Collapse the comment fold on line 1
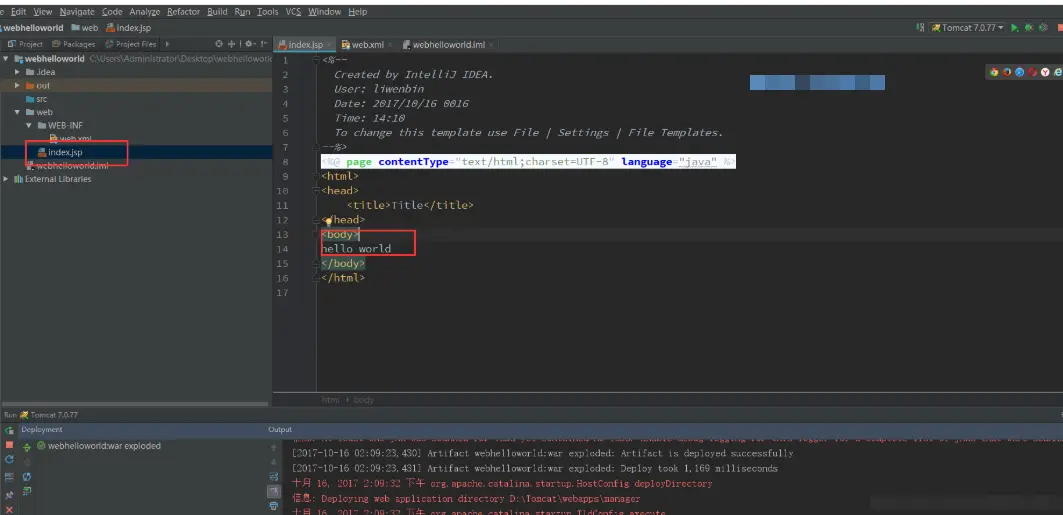 tap(317, 60)
